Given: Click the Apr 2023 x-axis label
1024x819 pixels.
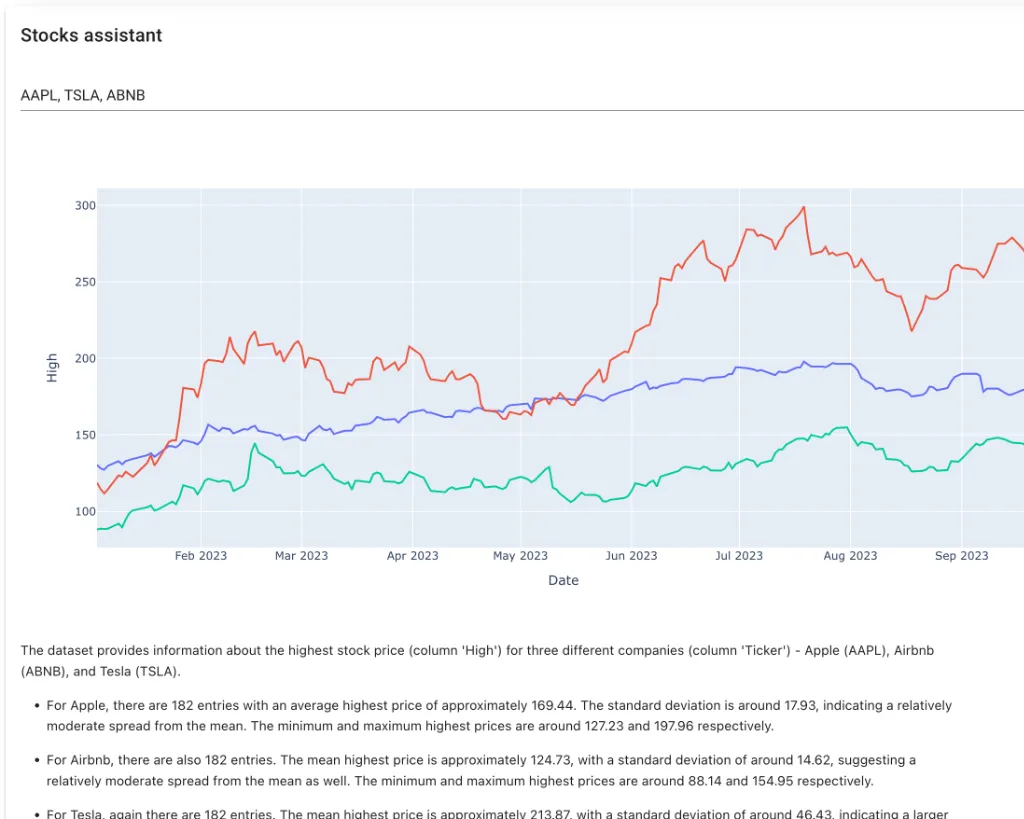Looking at the screenshot, I should pyautogui.click(x=411, y=556).
